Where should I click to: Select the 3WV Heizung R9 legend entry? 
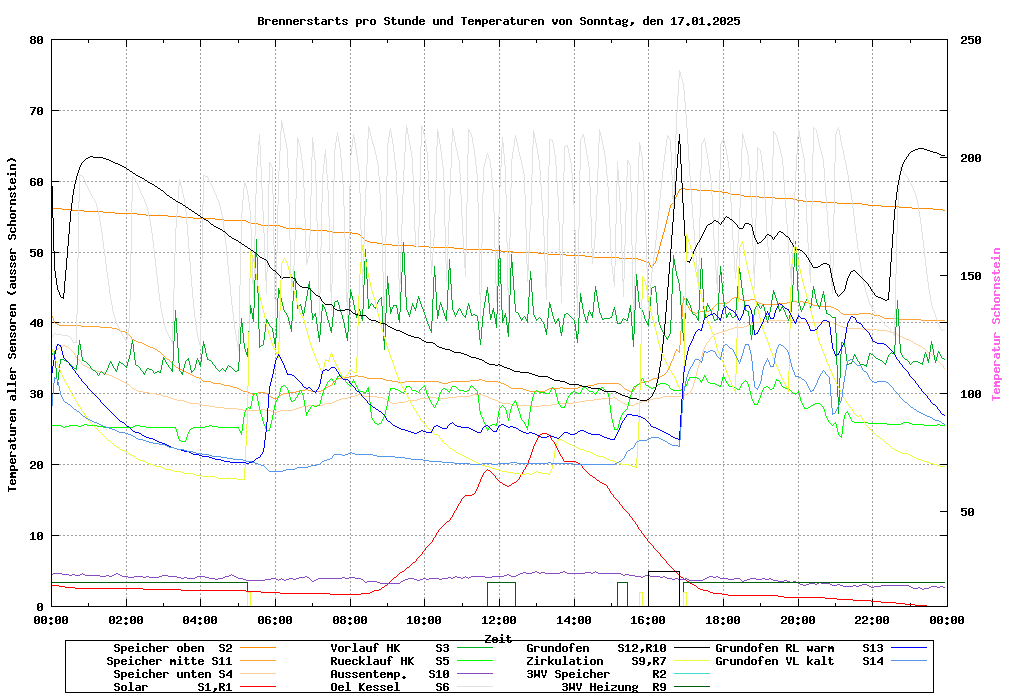point(613,687)
